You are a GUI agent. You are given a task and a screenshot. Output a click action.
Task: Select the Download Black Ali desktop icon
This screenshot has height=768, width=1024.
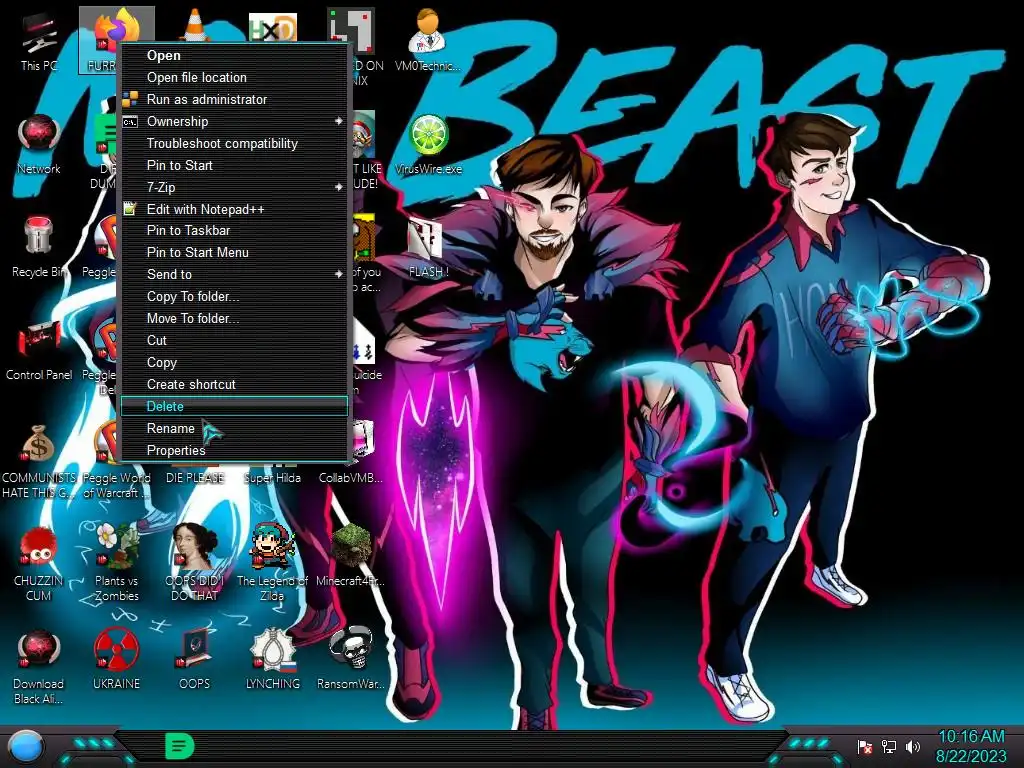click(x=39, y=667)
